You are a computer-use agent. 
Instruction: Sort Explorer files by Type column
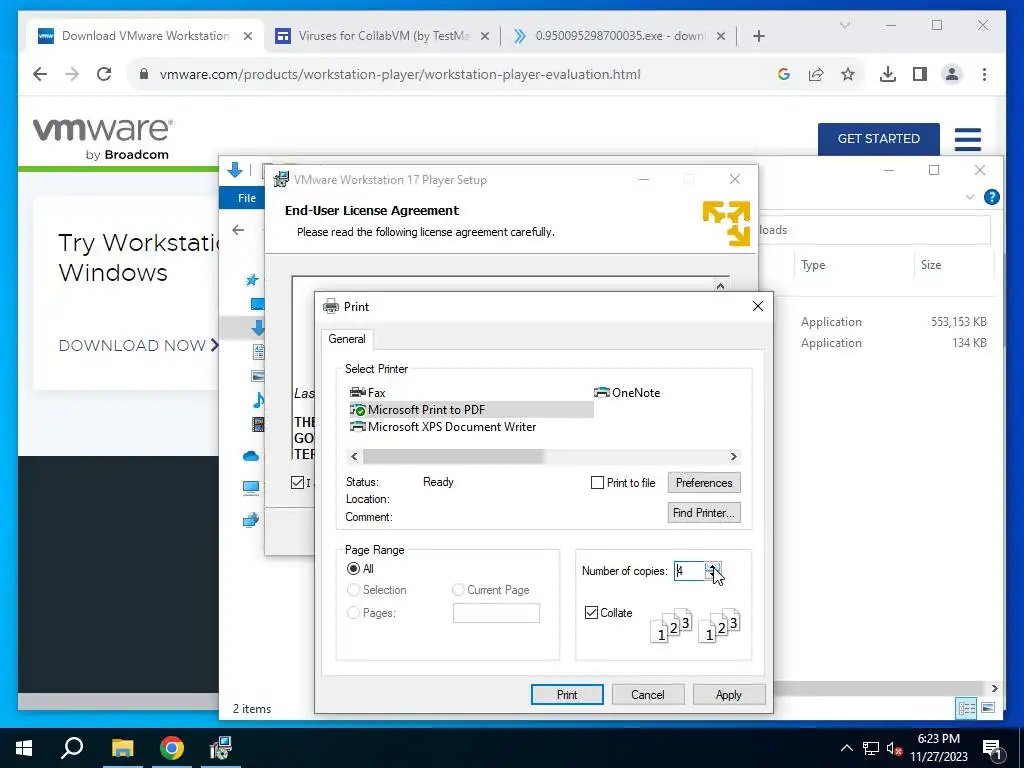[813, 264]
